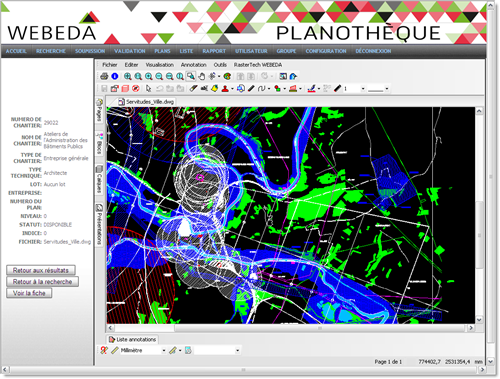Click the Voir la fiche button
The height and width of the screenshot is (379, 500).
pyautogui.click(x=29, y=293)
